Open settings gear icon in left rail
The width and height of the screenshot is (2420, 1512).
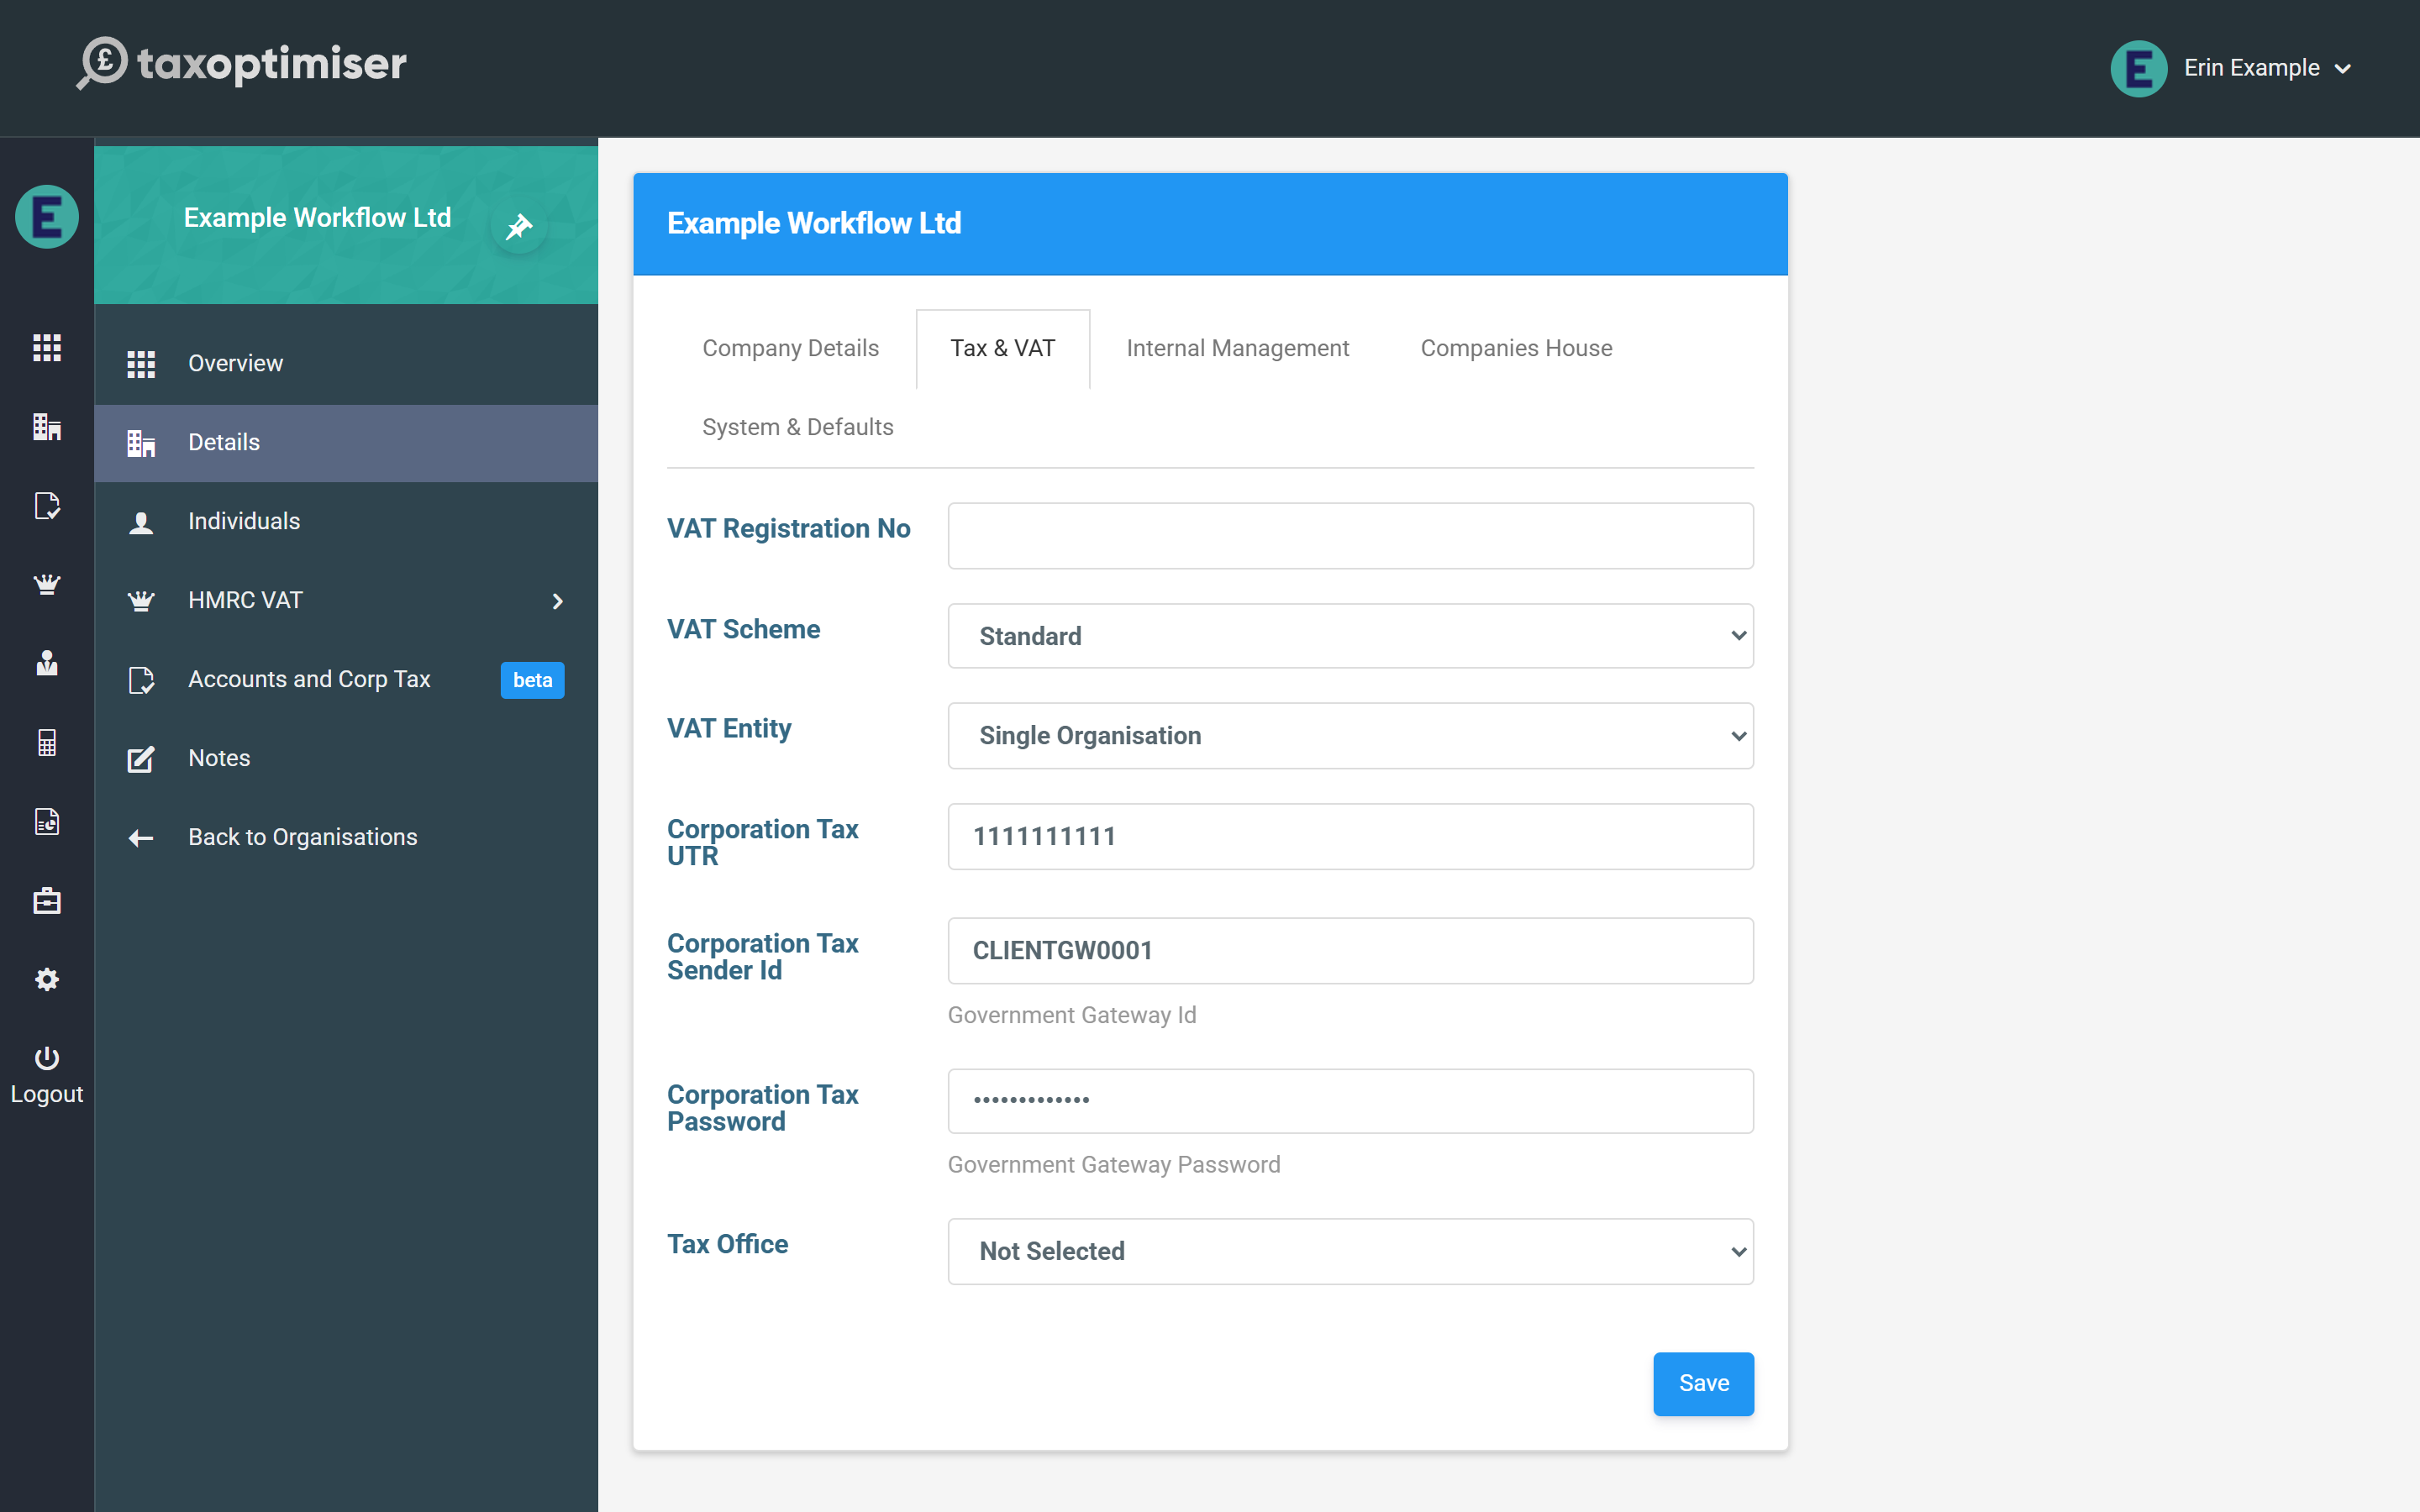coord(47,979)
